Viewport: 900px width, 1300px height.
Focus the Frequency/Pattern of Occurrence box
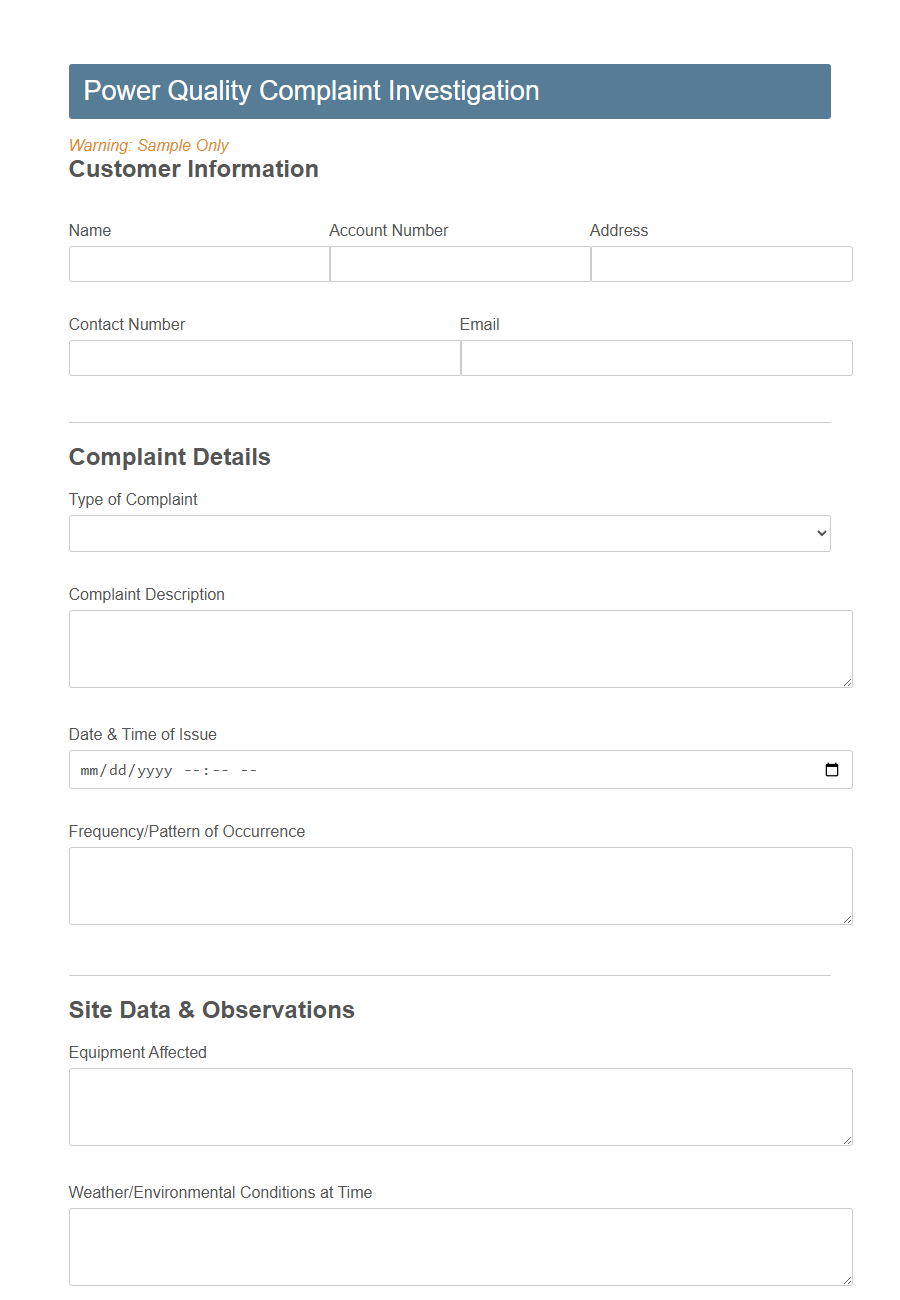pyautogui.click(x=460, y=885)
